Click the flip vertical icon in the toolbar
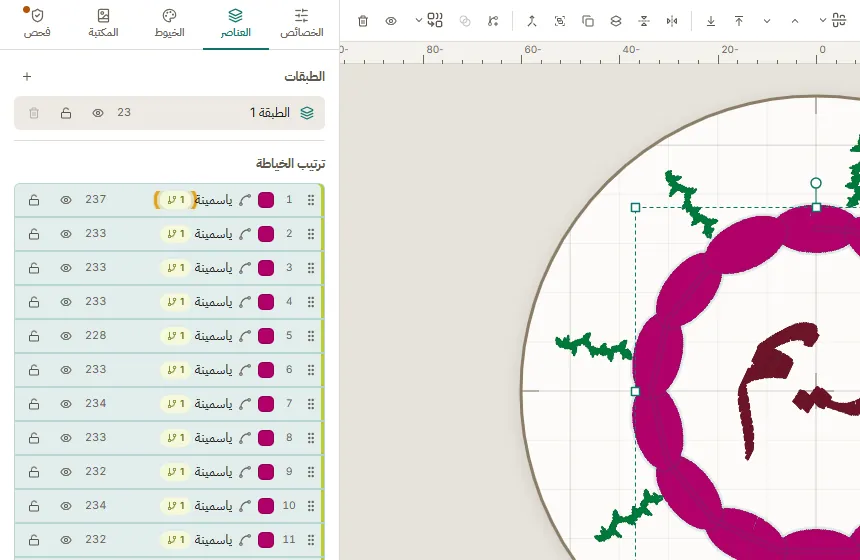The width and height of the screenshot is (860, 560). tap(644, 21)
